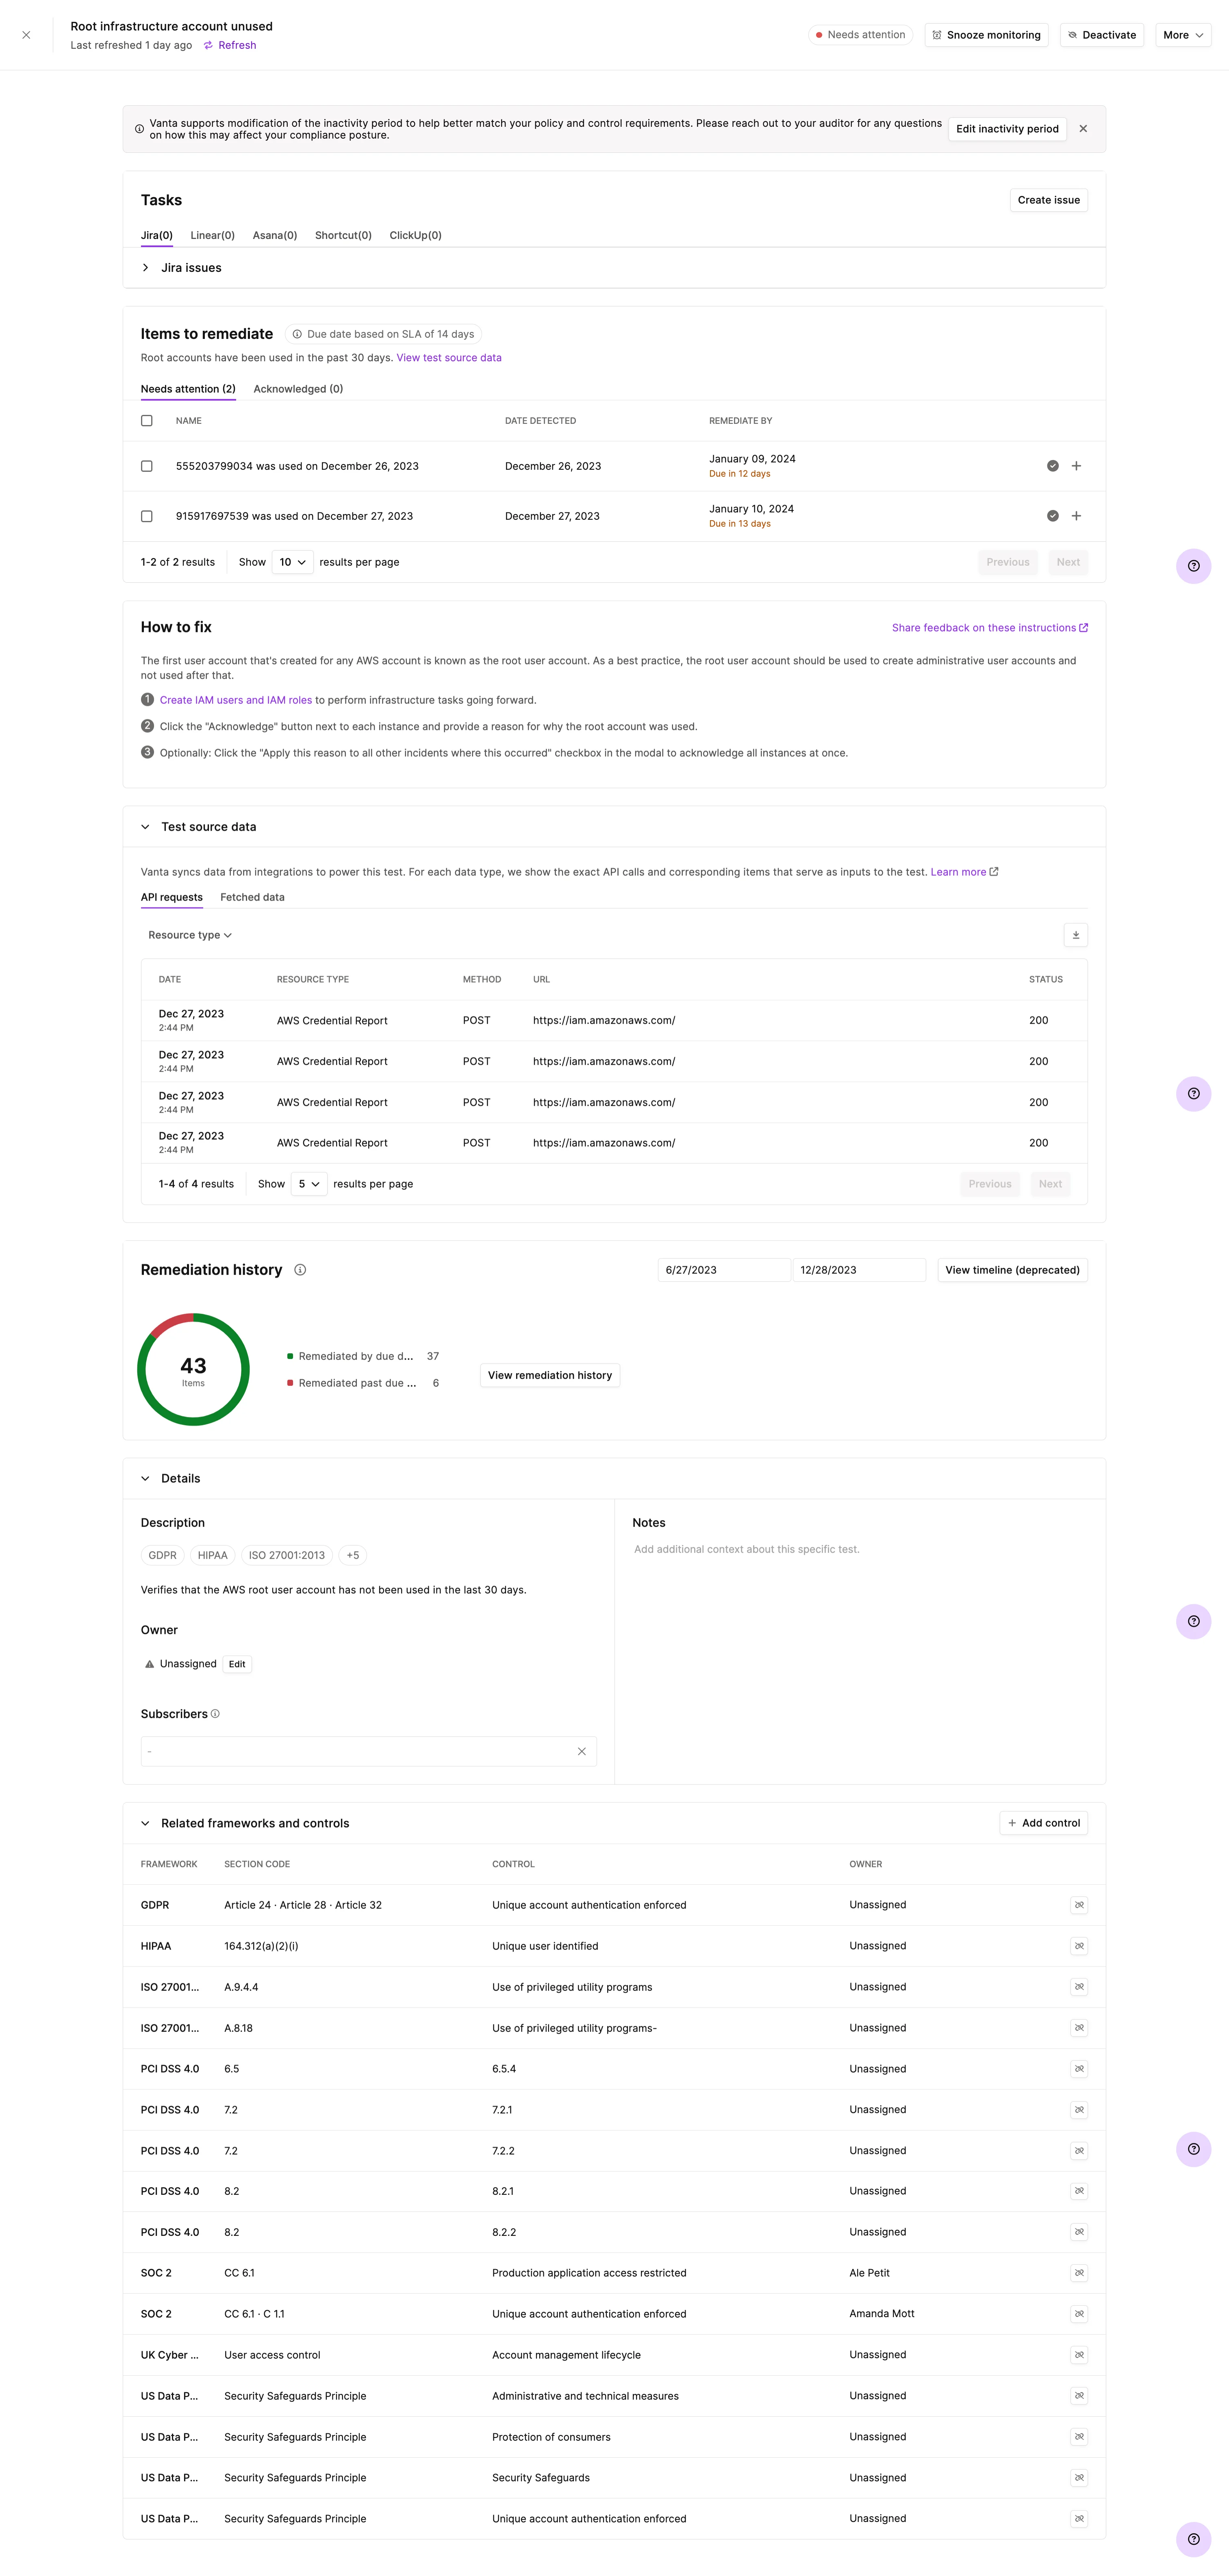Open the Resource type filter dropdown

190,935
